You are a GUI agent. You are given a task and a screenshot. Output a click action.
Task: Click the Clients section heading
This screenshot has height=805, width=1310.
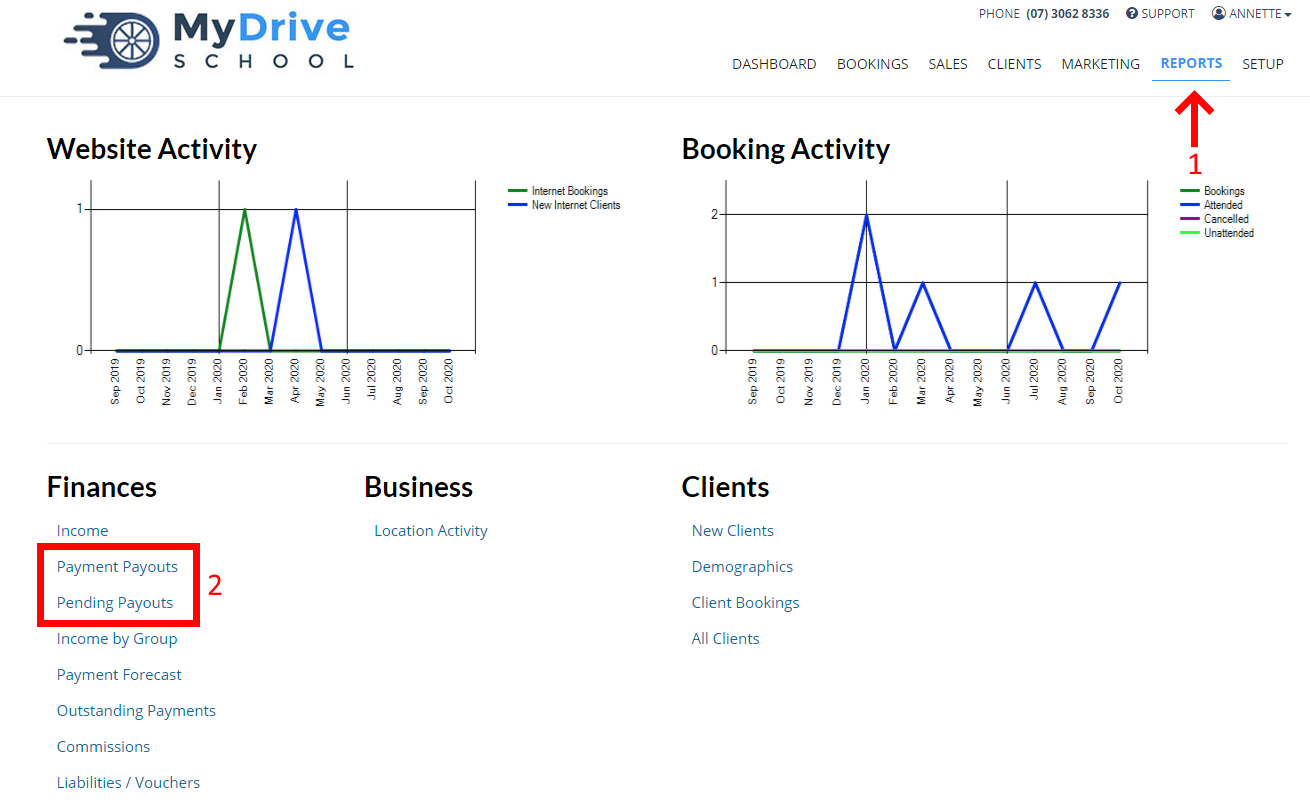(x=726, y=487)
